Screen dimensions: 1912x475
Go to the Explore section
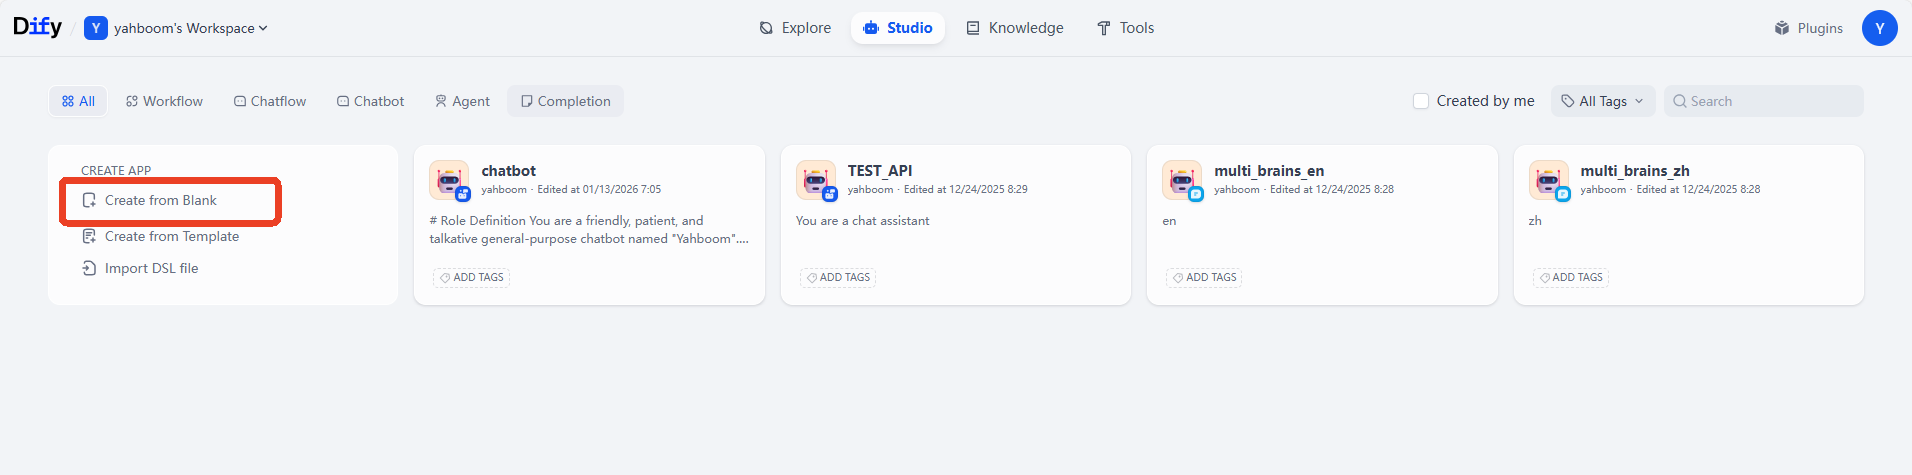coord(795,28)
